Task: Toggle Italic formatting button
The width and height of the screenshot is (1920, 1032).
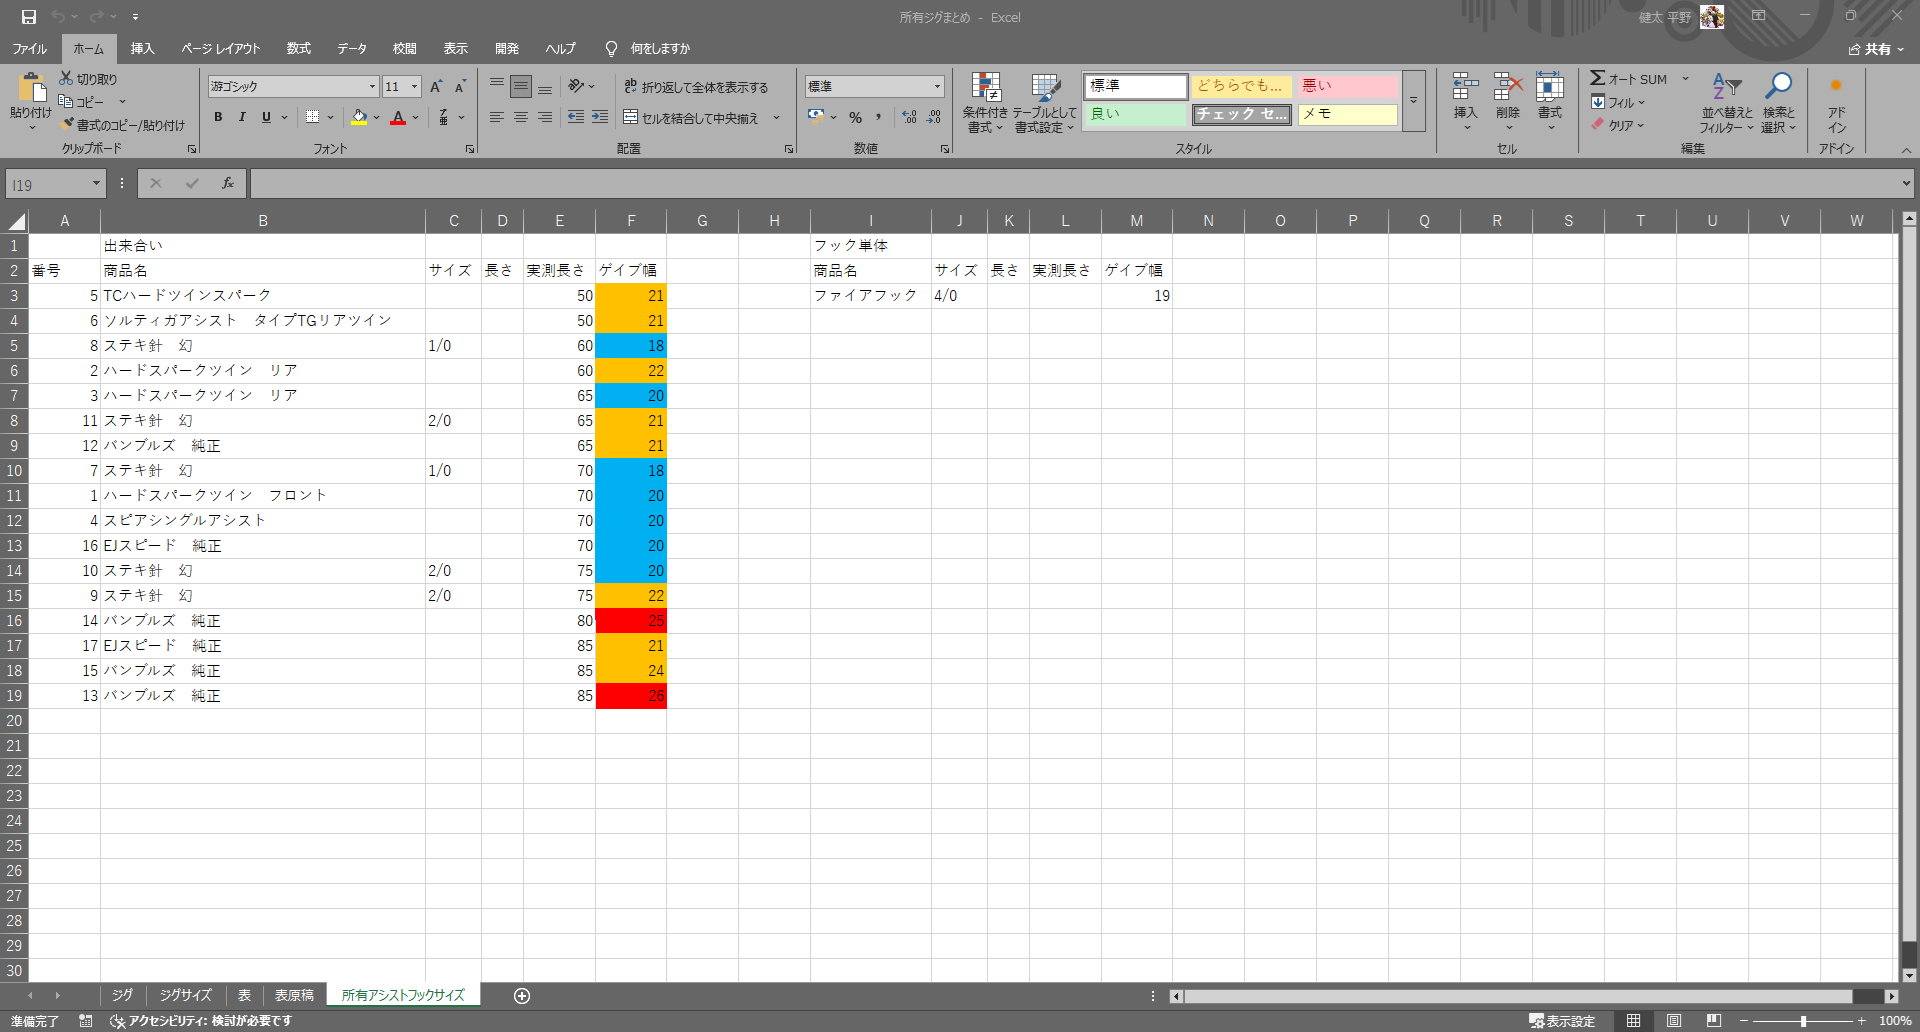Action: point(242,118)
